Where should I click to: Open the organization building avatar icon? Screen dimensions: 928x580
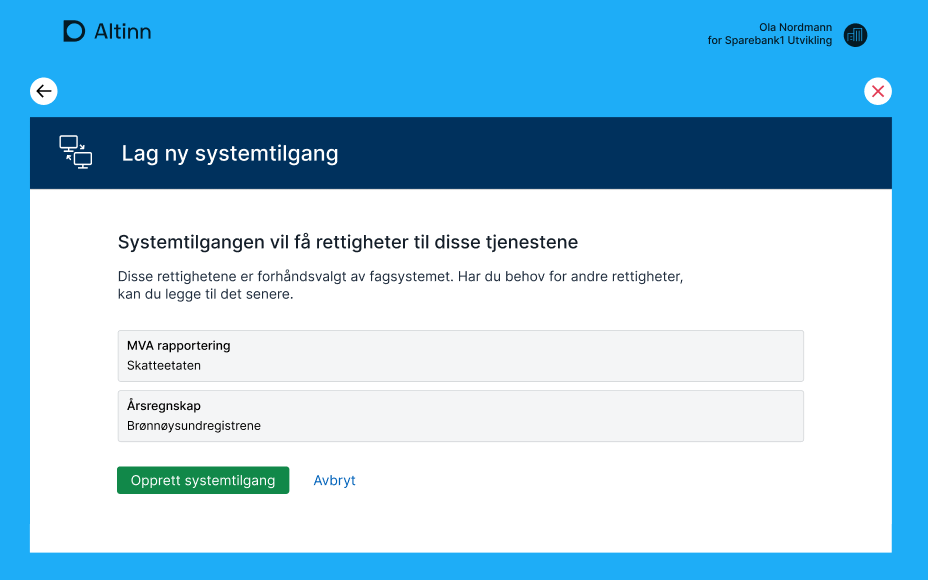tap(855, 35)
